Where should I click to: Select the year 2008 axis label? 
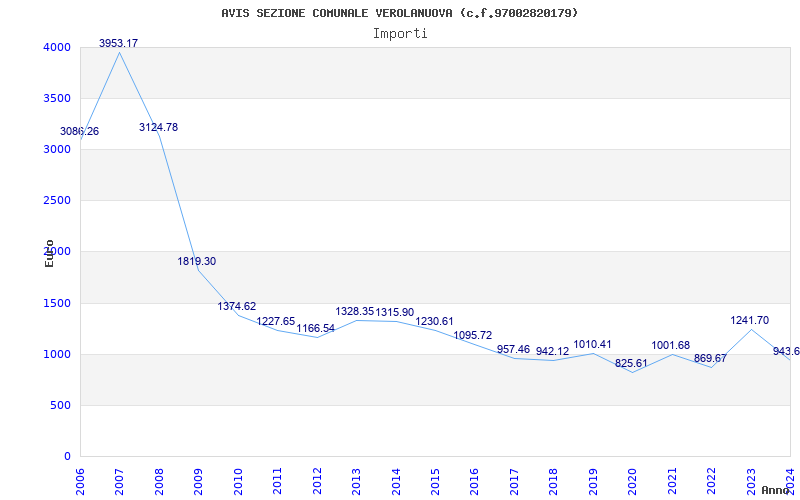pyautogui.click(x=159, y=481)
